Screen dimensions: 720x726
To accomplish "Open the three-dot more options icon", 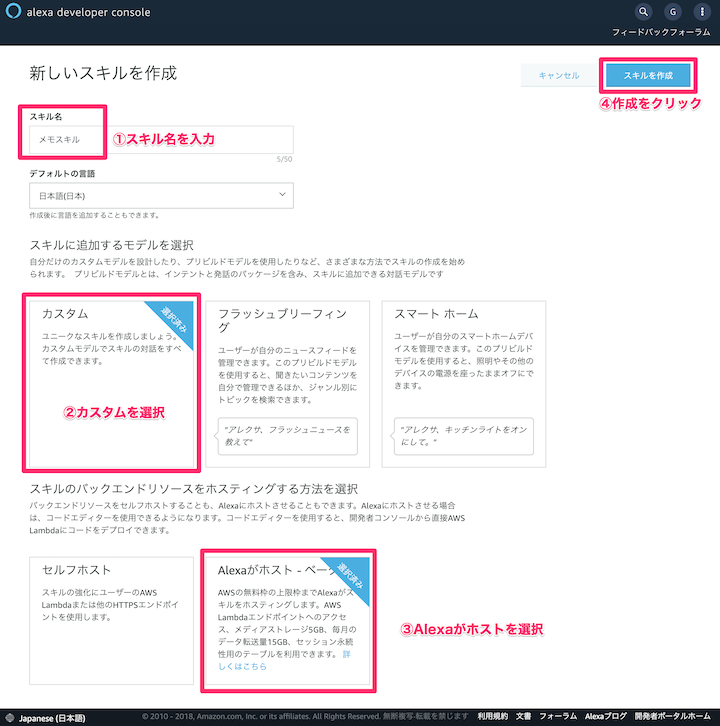I will click(702, 12).
